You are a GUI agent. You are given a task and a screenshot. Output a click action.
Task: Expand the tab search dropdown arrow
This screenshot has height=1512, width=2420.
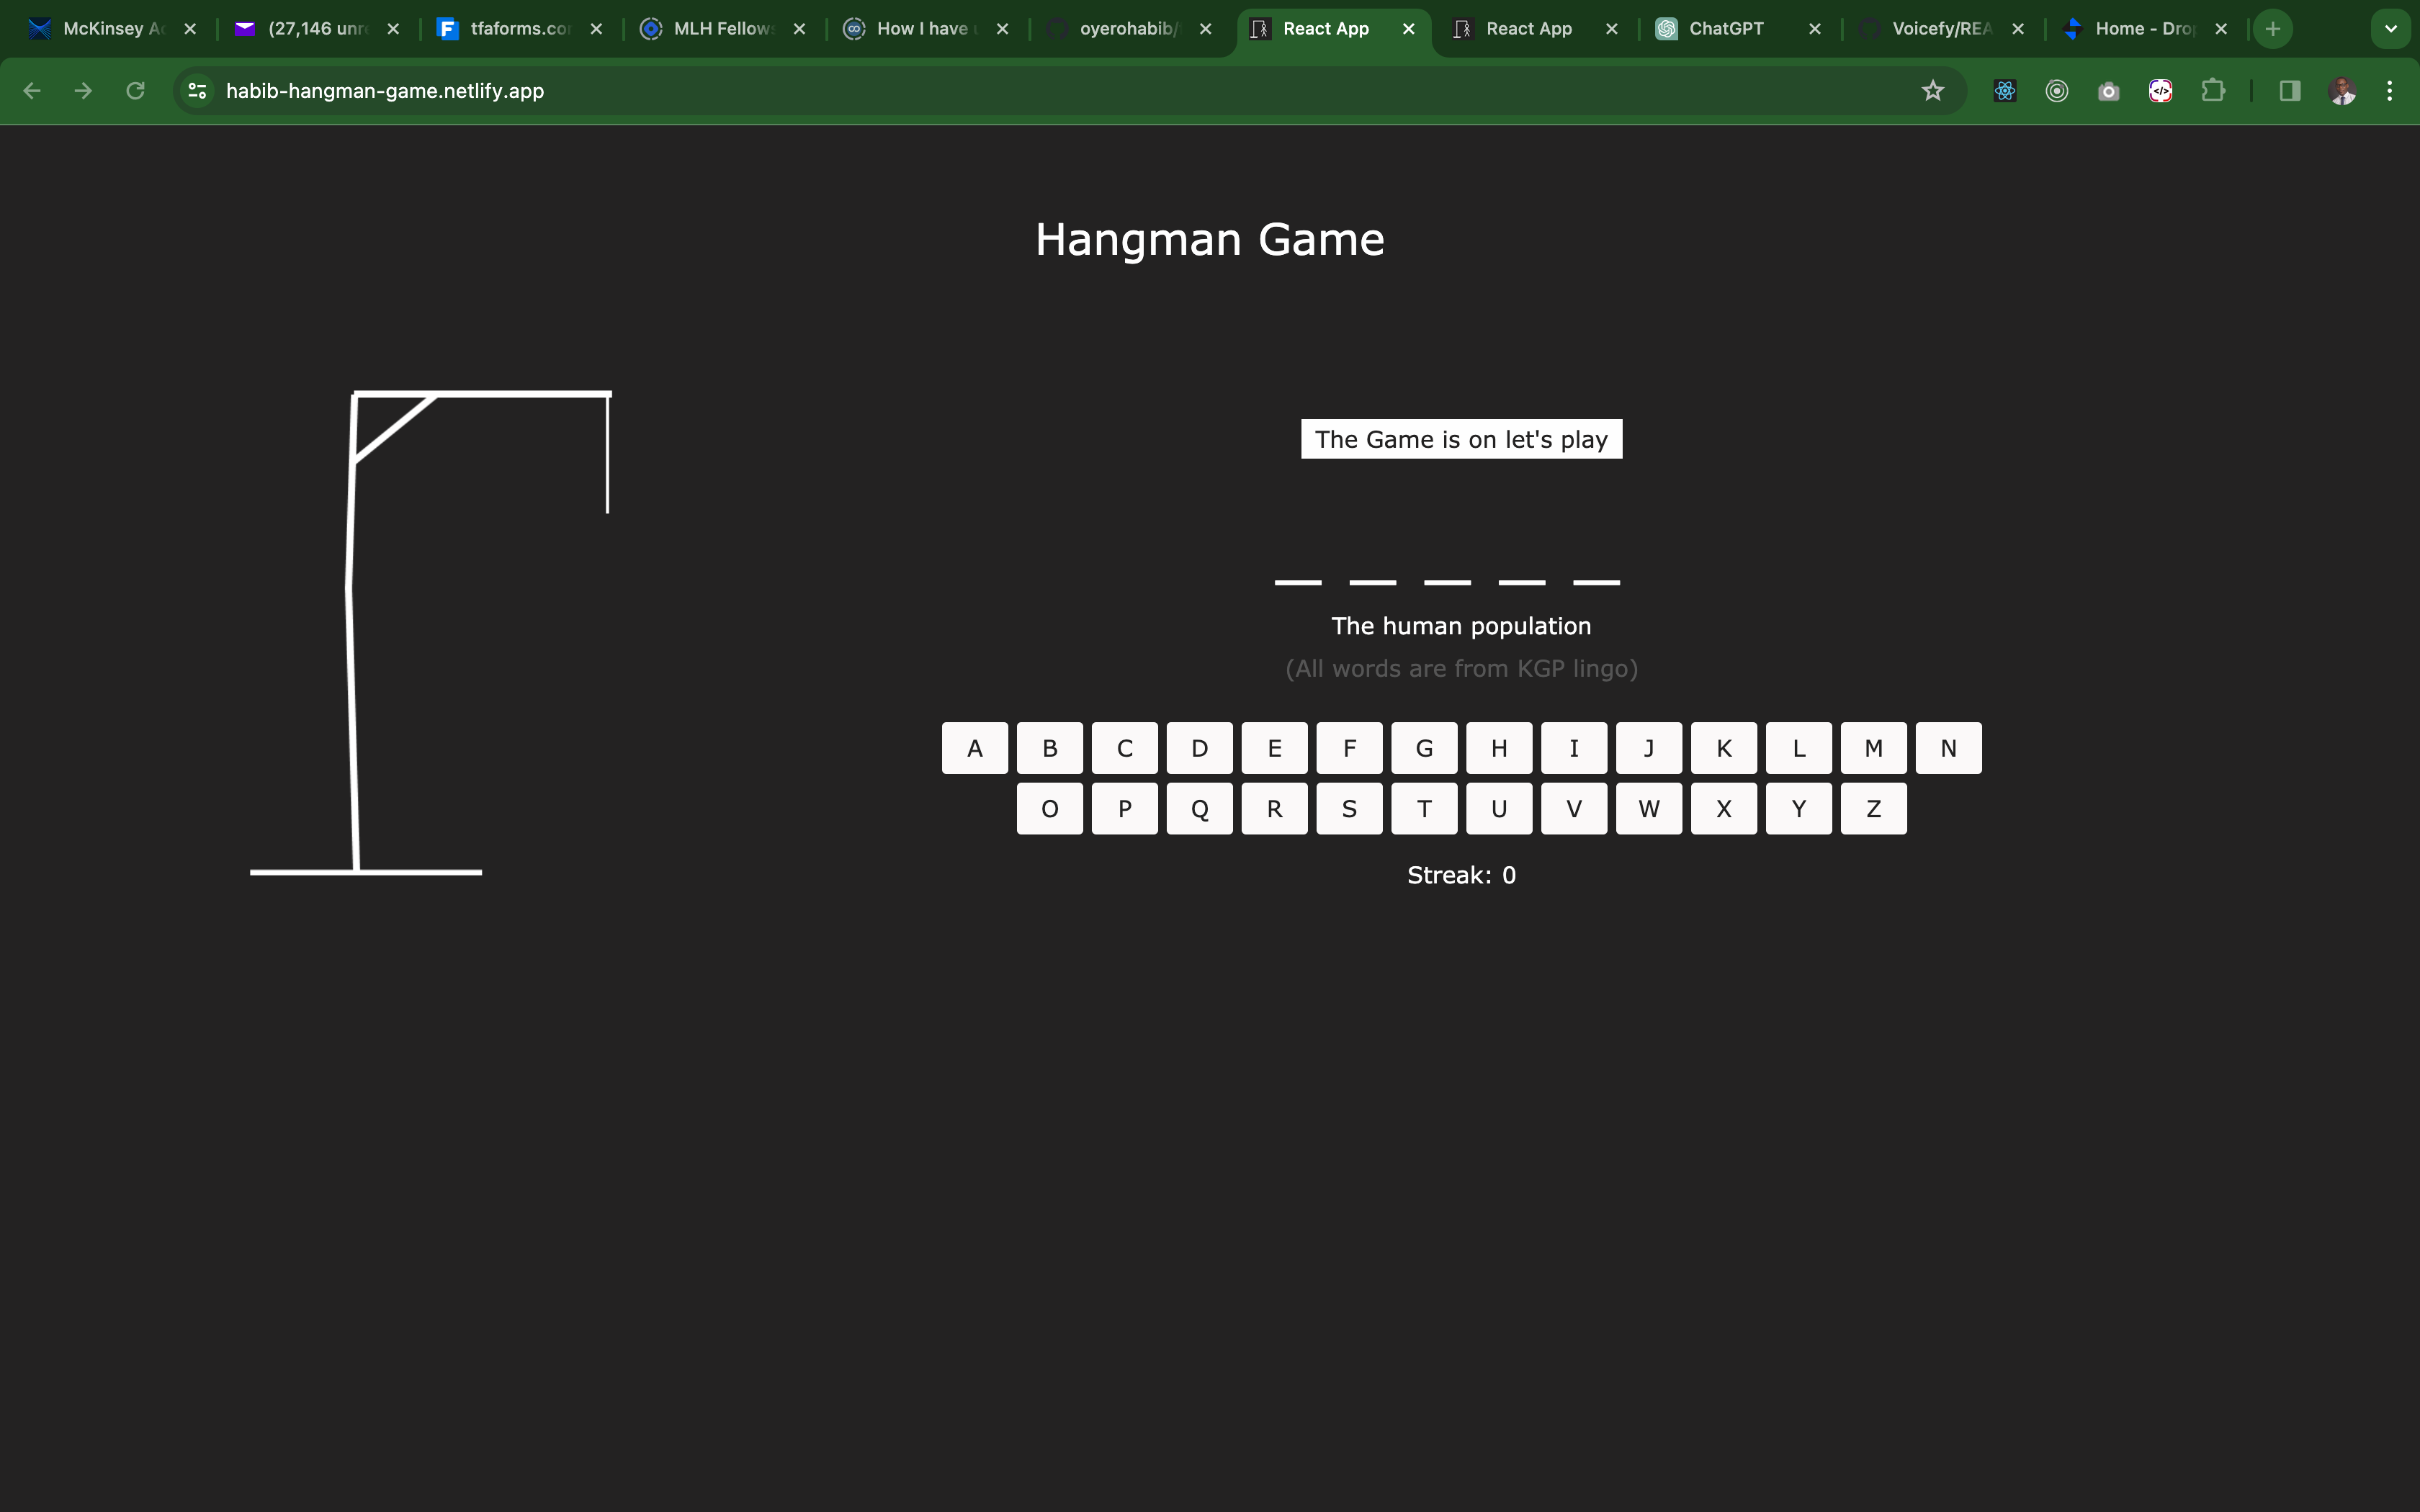pos(2390,29)
